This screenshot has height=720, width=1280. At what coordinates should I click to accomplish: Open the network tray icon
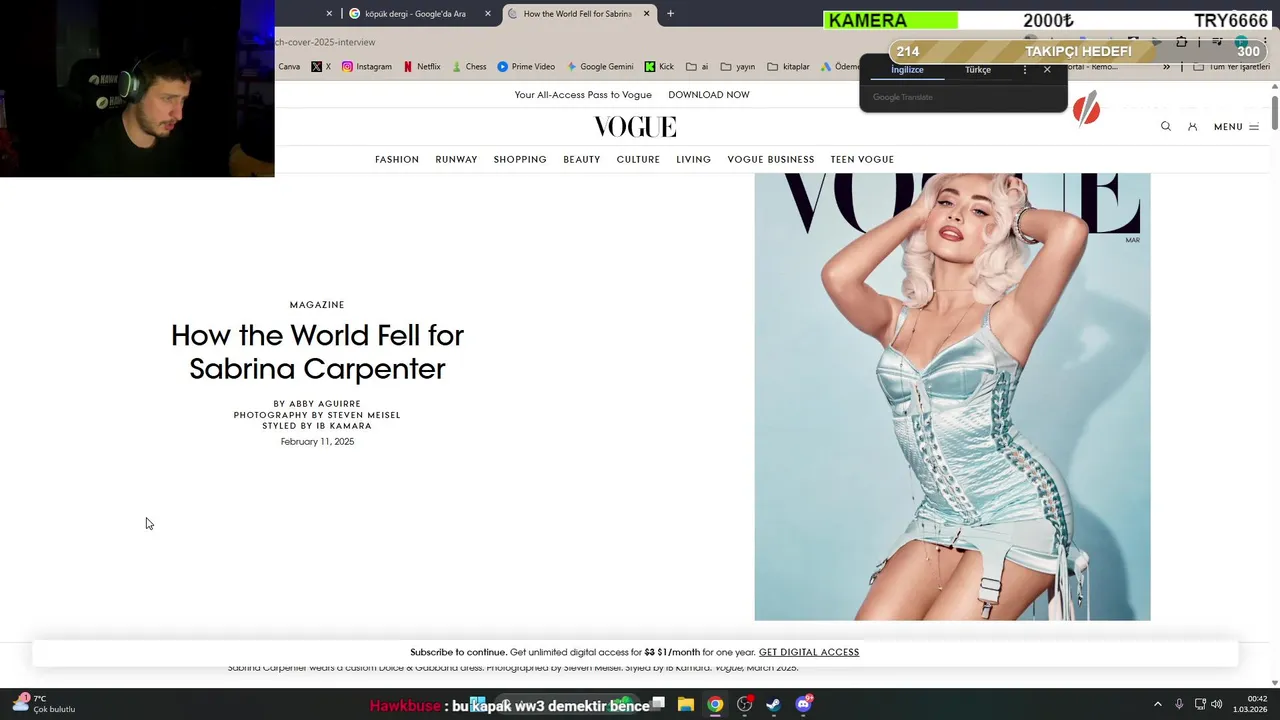click(x=1200, y=704)
